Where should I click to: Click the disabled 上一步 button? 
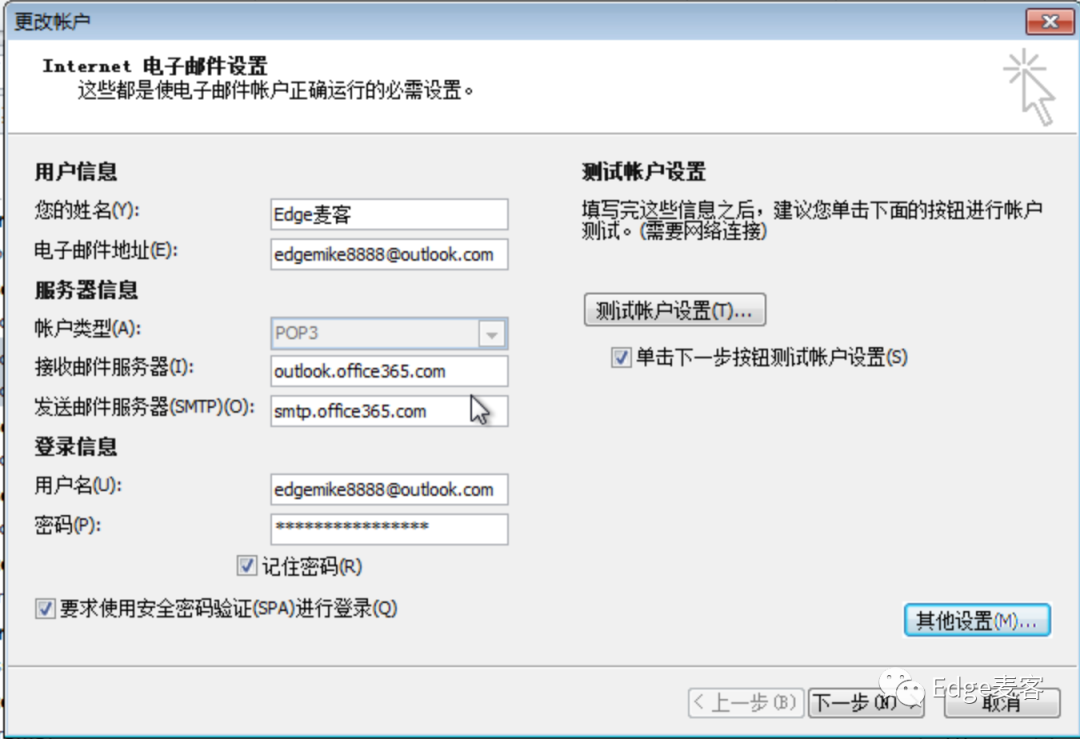tap(745, 703)
